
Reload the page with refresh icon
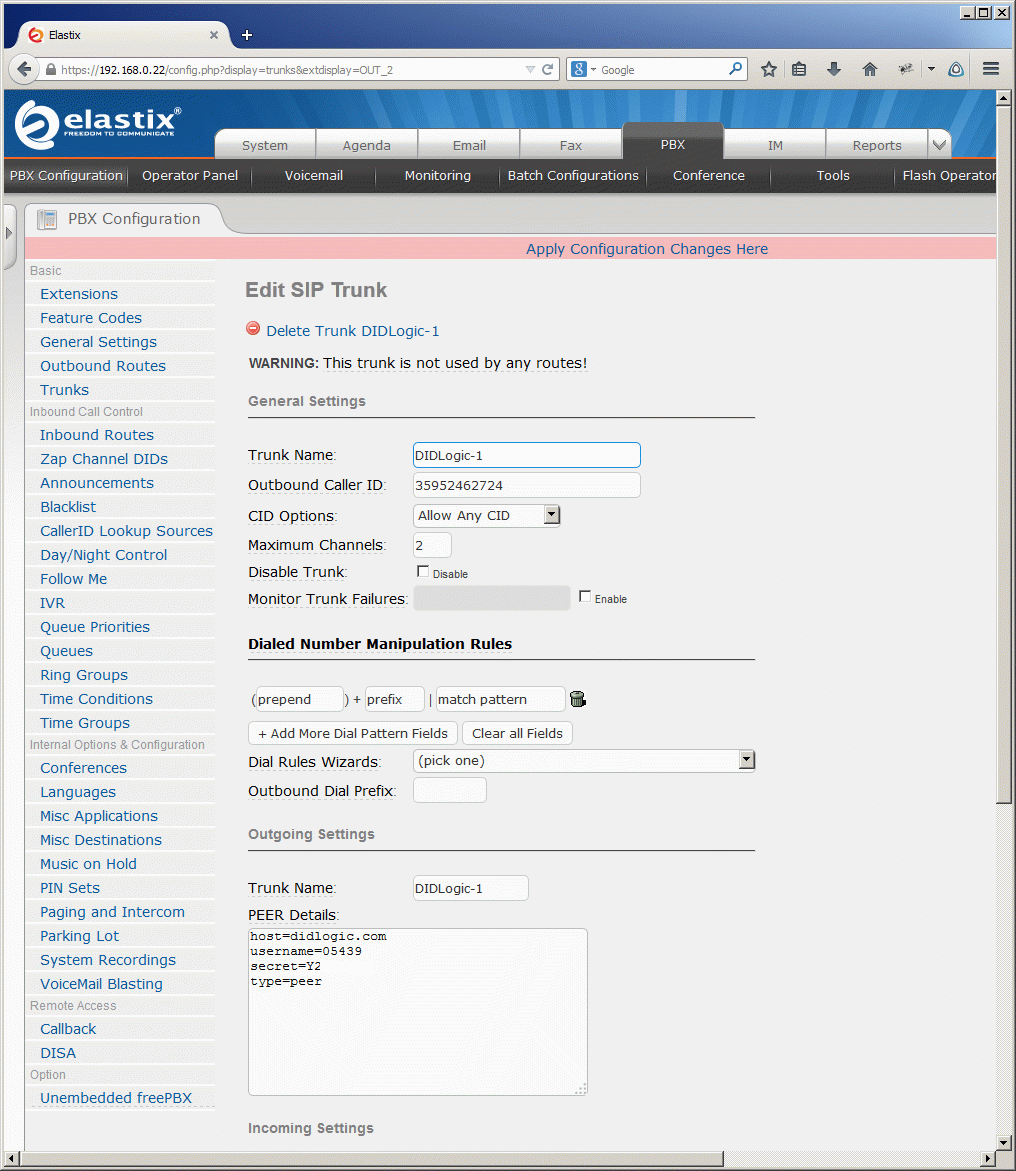point(548,69)
